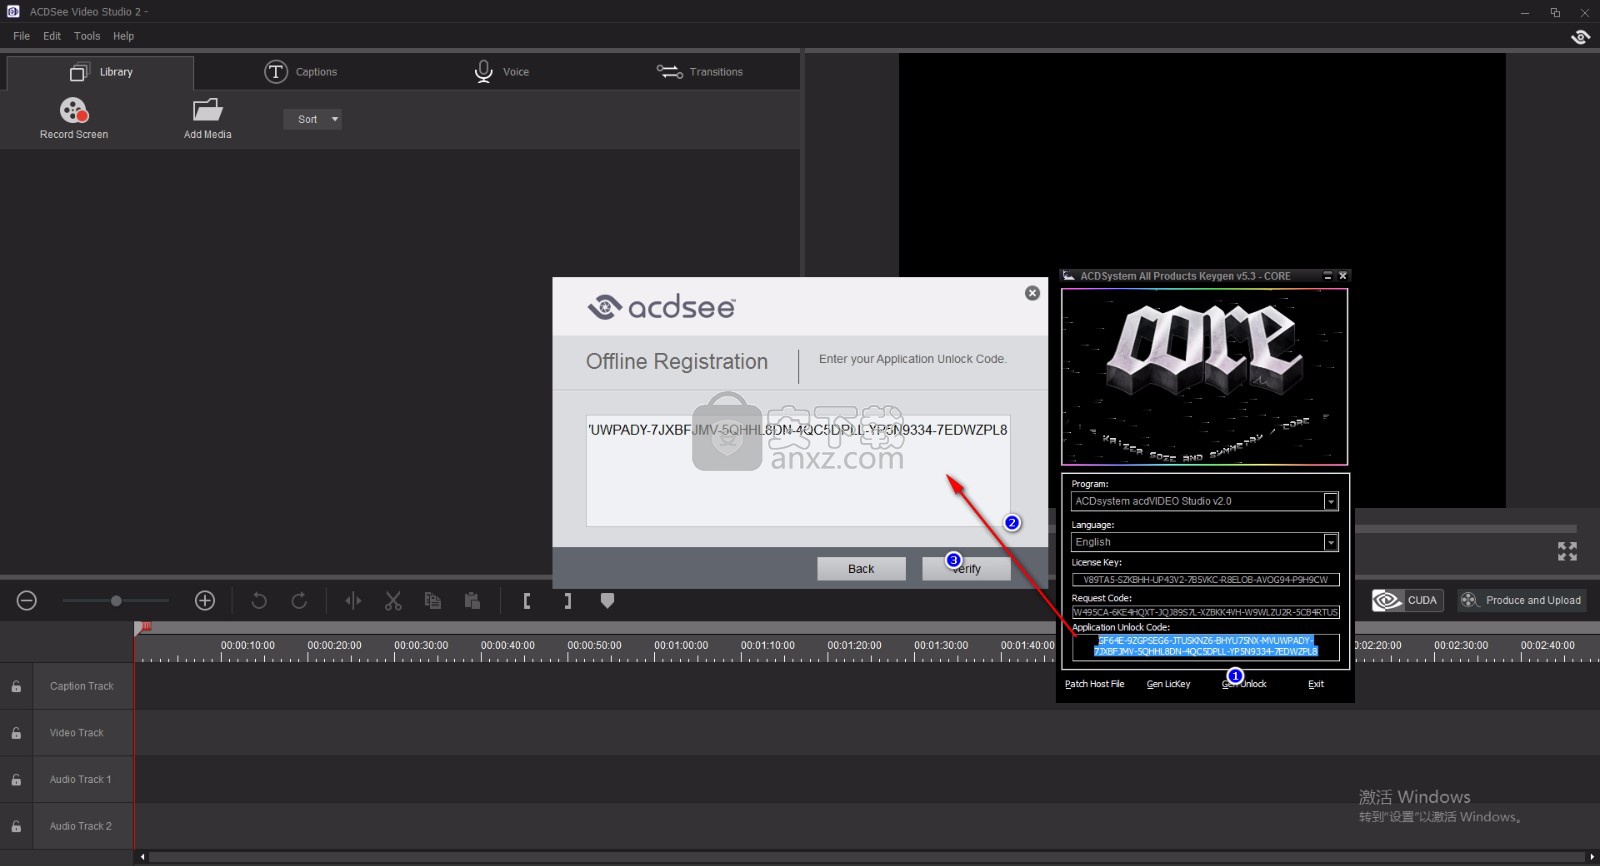Click the scrollbar left arrow at the bottom
1600x866 pixels.
point(142,857)
